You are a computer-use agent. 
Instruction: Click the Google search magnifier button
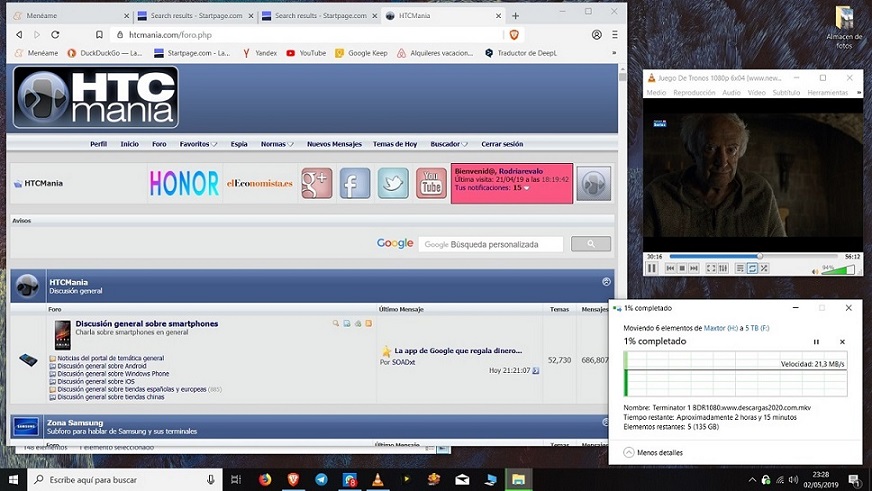click(x=591, y=244)
